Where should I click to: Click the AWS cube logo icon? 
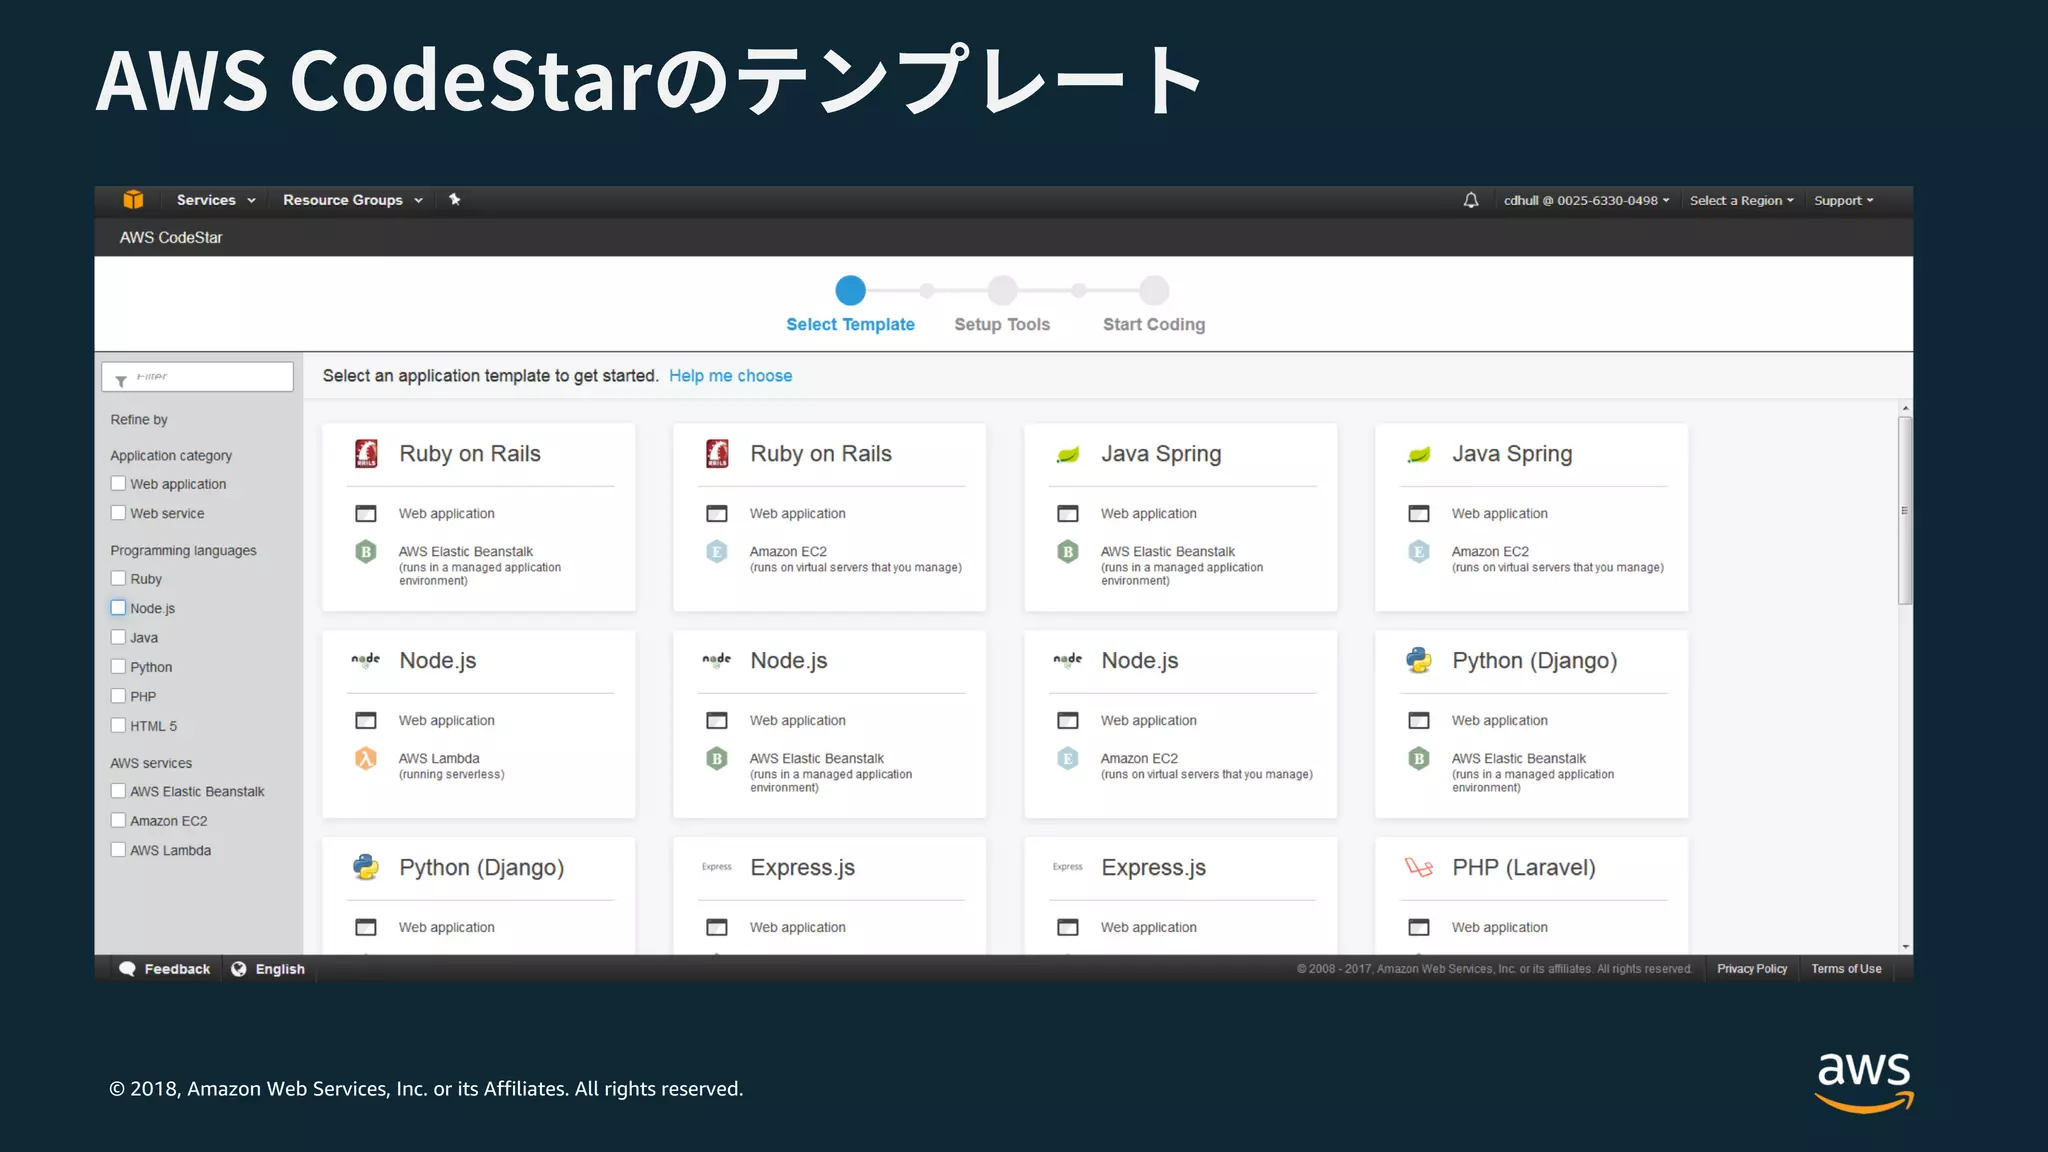133,200
